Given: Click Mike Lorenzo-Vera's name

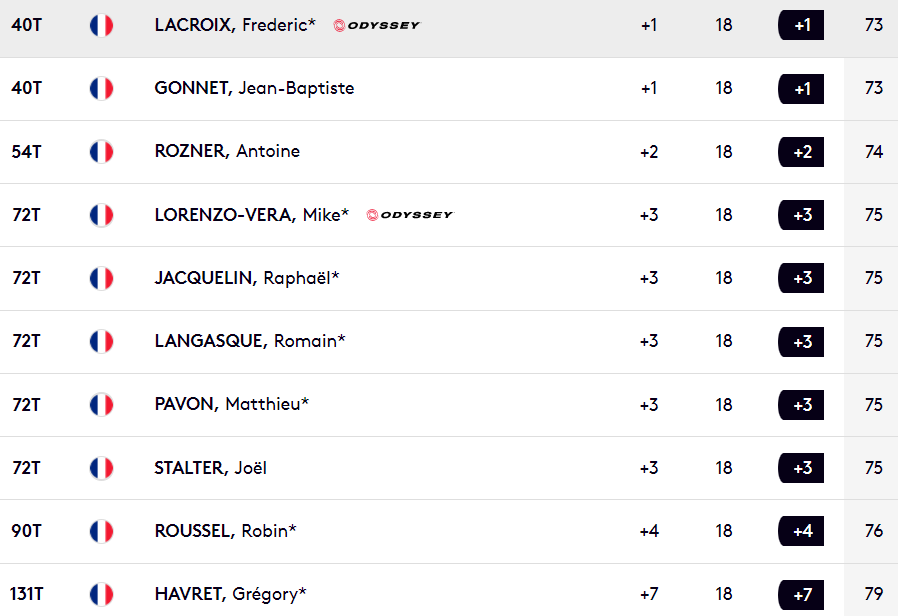Looking at the screenshot, I should (251, 215).
